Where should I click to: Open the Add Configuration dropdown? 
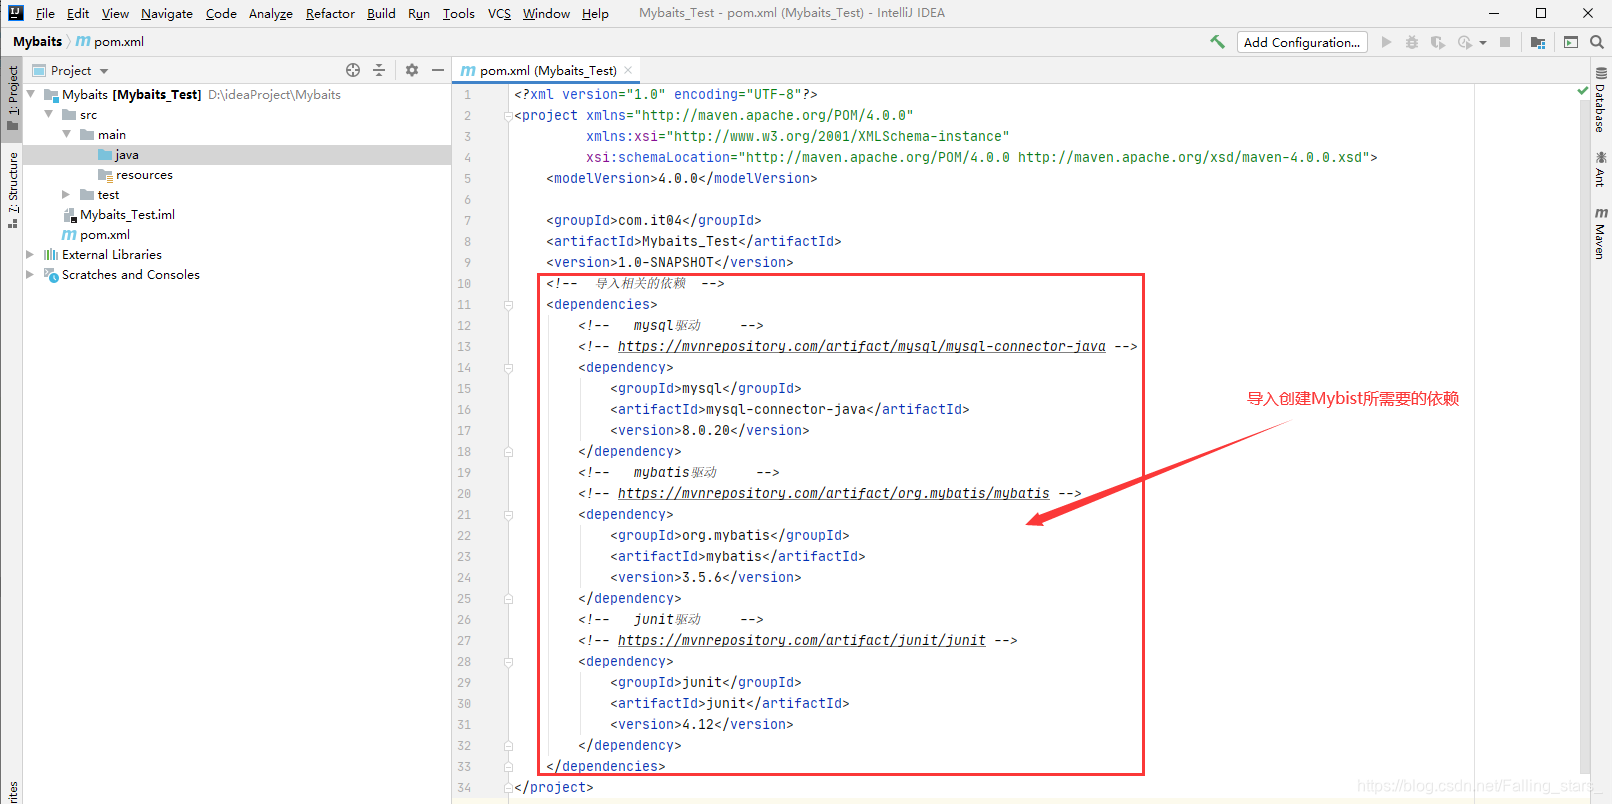[x=1302, y=42]
